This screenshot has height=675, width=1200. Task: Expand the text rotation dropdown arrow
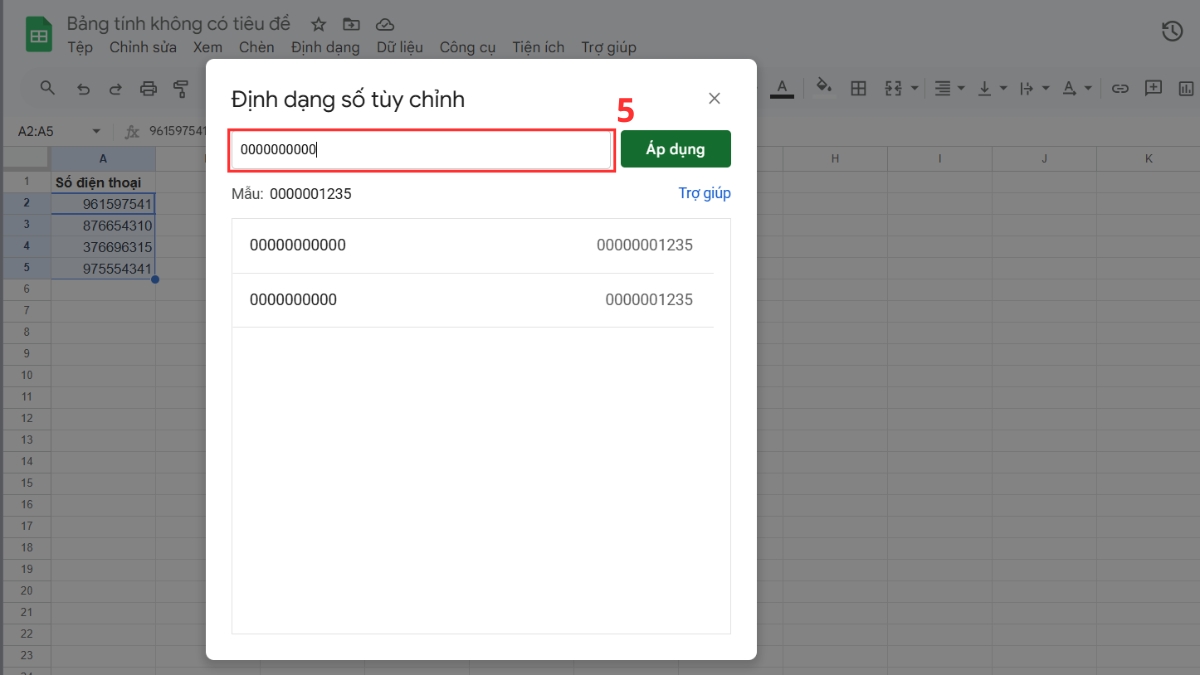click(1088, 89)
